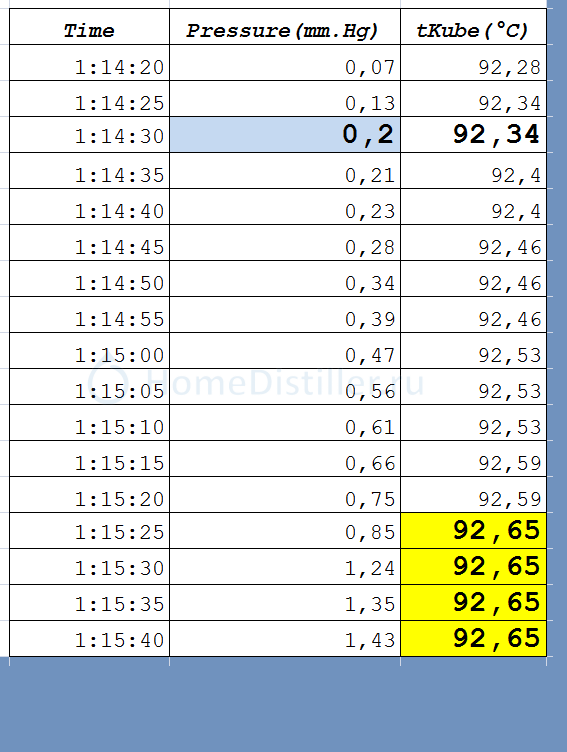Select the tKube (°C) header cell

[473, 27]
